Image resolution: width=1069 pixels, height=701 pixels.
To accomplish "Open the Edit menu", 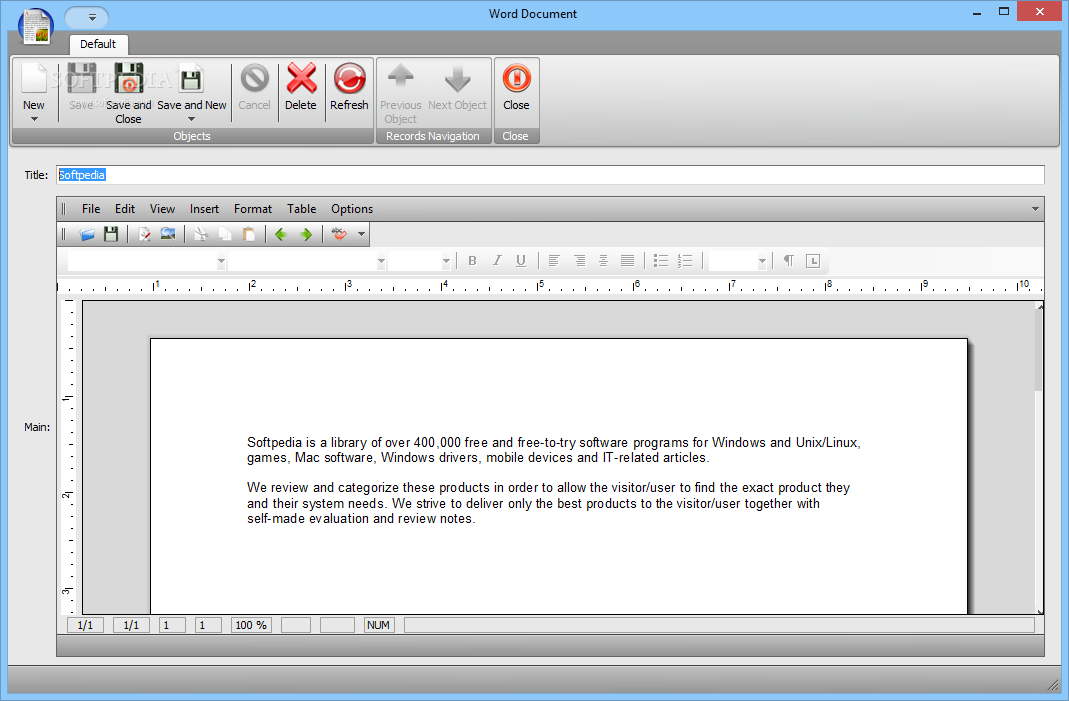I will [125, 209].
